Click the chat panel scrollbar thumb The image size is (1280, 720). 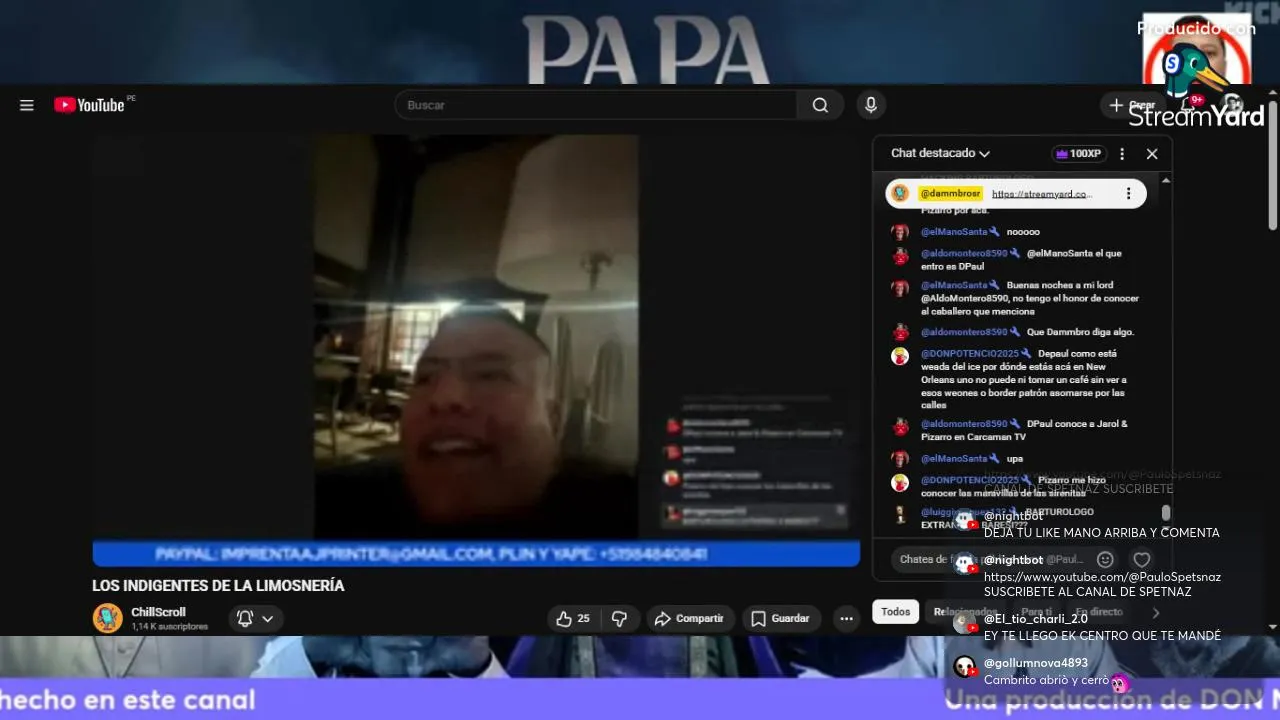tap(1166, 513)
